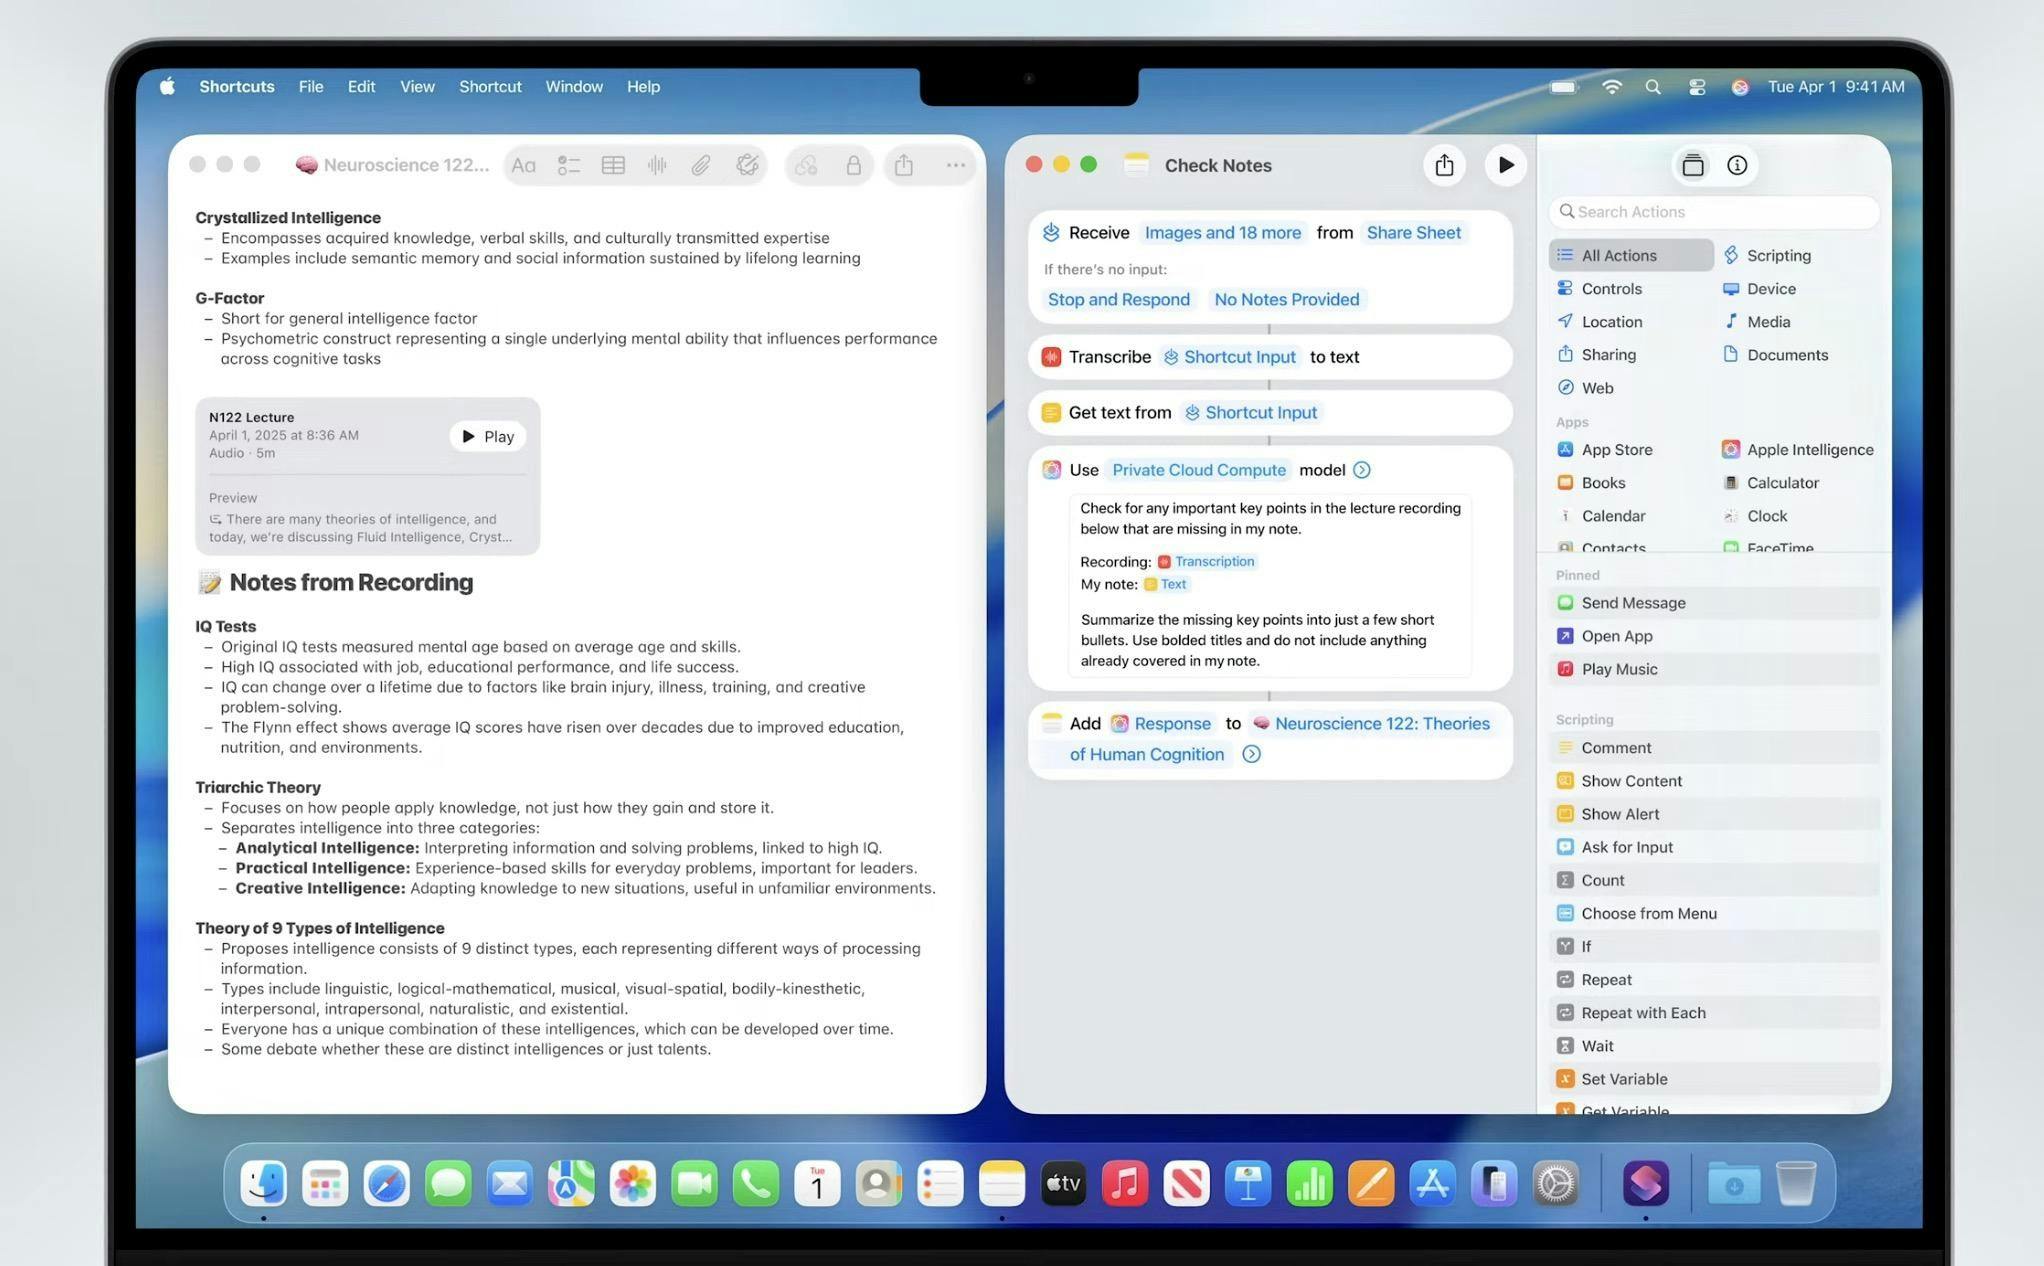Launch Shortcuts from the Dock
This screenshot has width=2044, height=1266.
1645,1184
